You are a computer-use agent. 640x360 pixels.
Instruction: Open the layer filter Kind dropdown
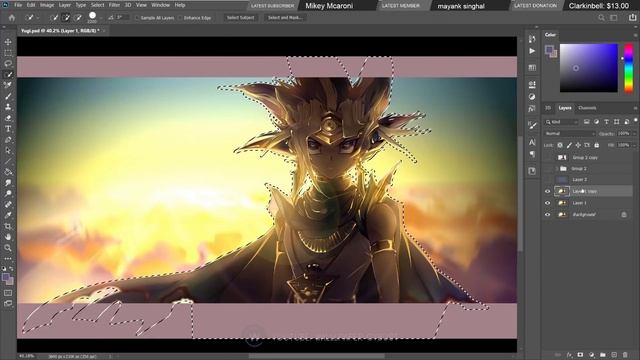[x=562, y=122]
